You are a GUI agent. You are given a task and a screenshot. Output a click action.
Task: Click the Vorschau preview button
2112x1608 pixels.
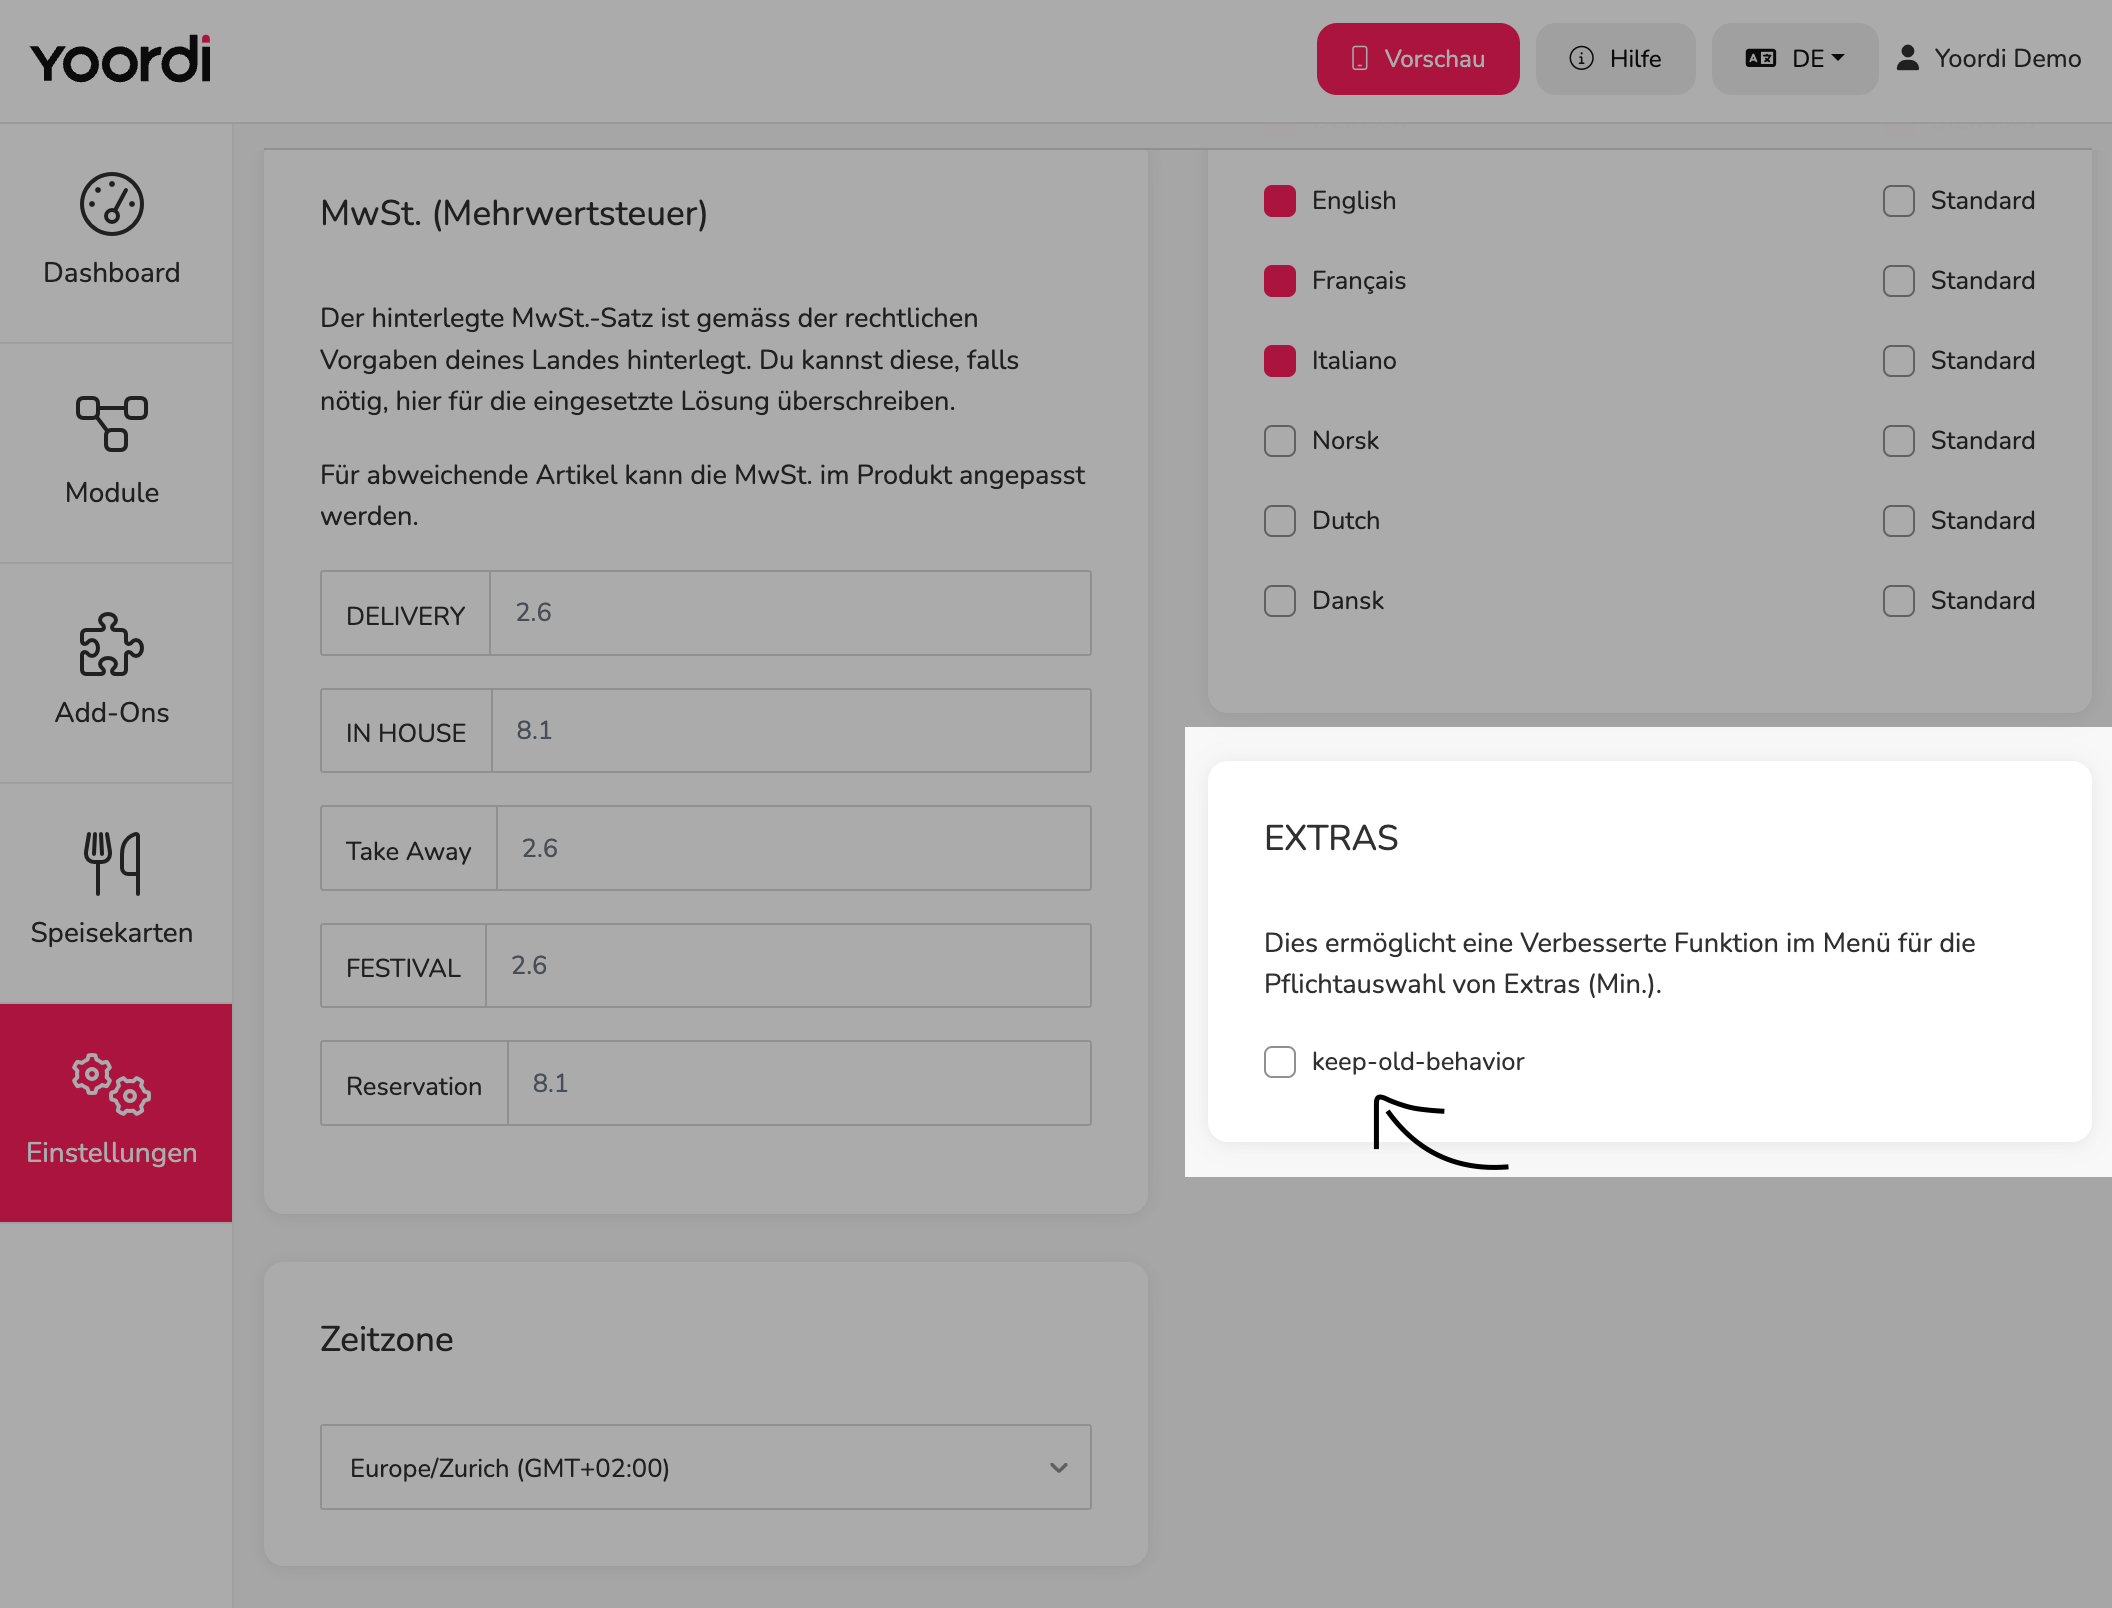(1418, 59)
